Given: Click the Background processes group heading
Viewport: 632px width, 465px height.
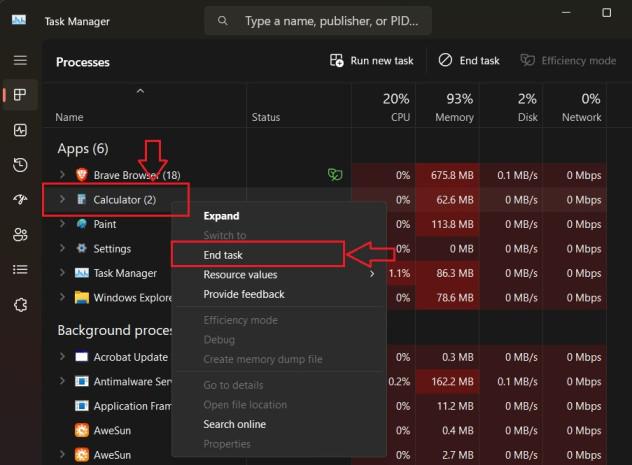Looking at the screenshot, I should [x=114, y=330].
